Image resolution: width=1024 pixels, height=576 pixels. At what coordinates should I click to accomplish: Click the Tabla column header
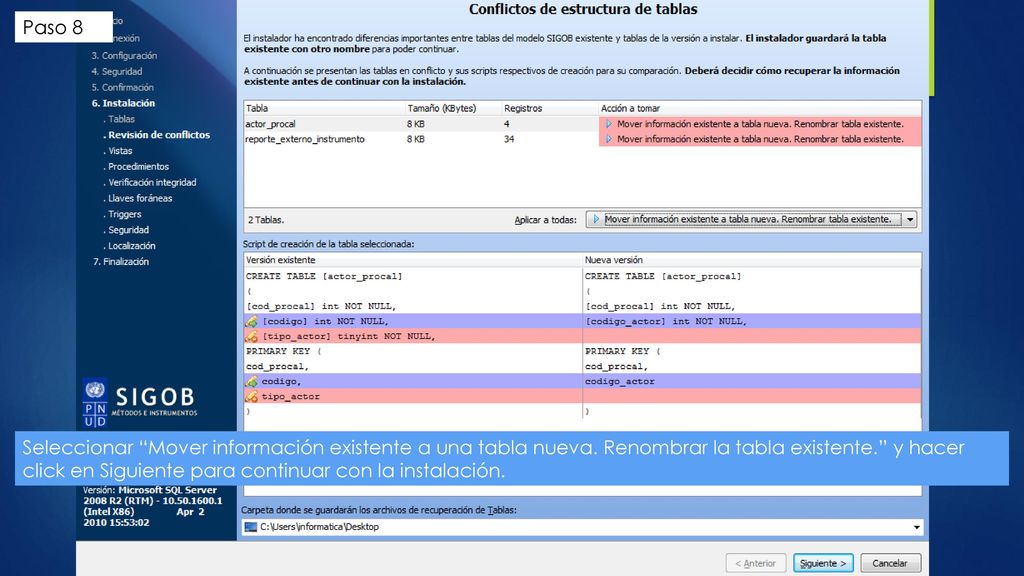pos(324,108)
